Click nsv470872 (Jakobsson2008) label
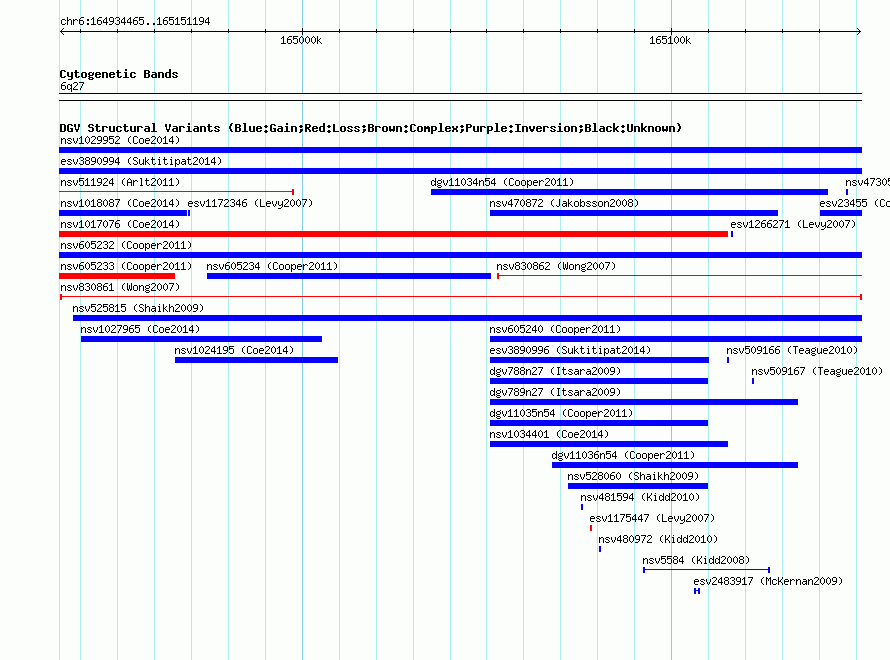 coord(564,203)
